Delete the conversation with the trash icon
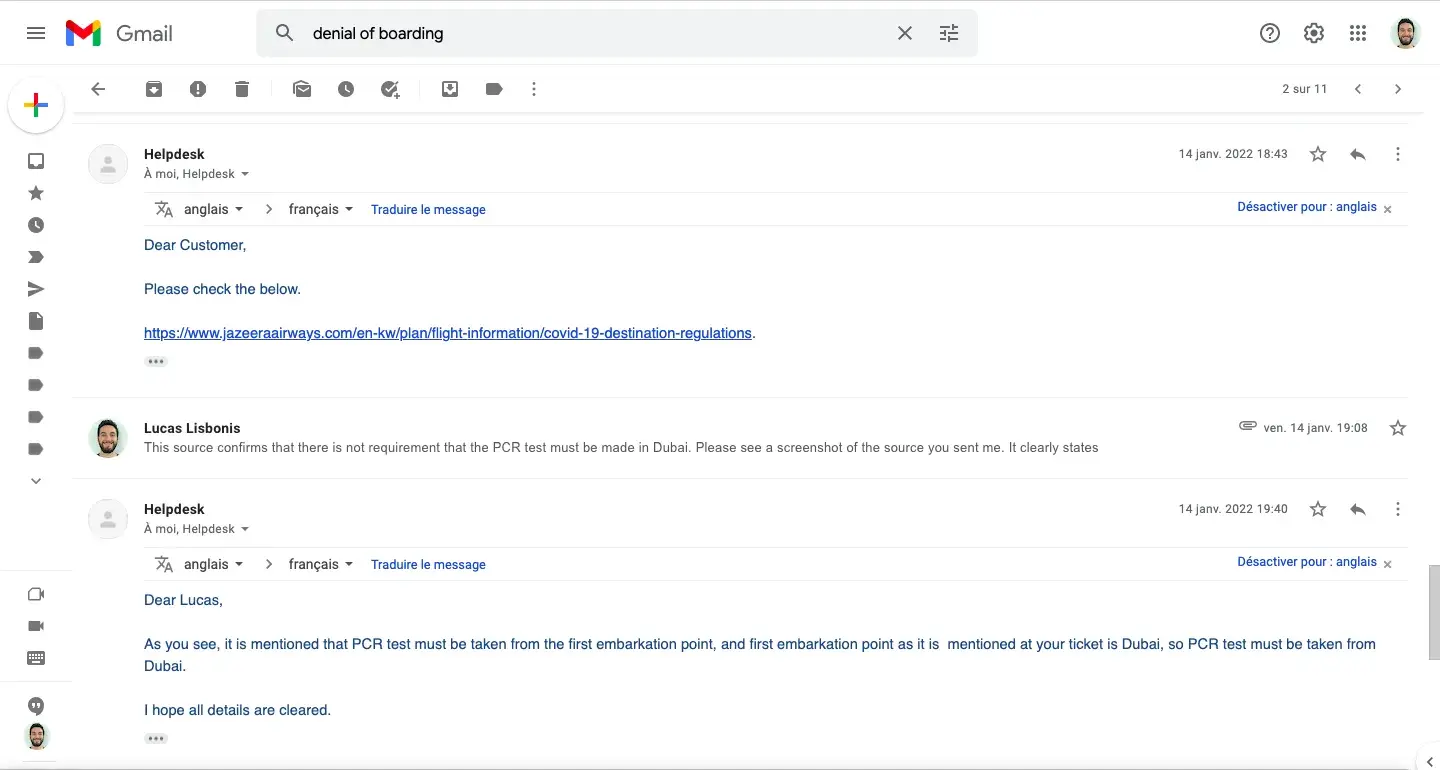Viewport: 1440px width, 770px height. pyautogui.click(x=242, y=89)
